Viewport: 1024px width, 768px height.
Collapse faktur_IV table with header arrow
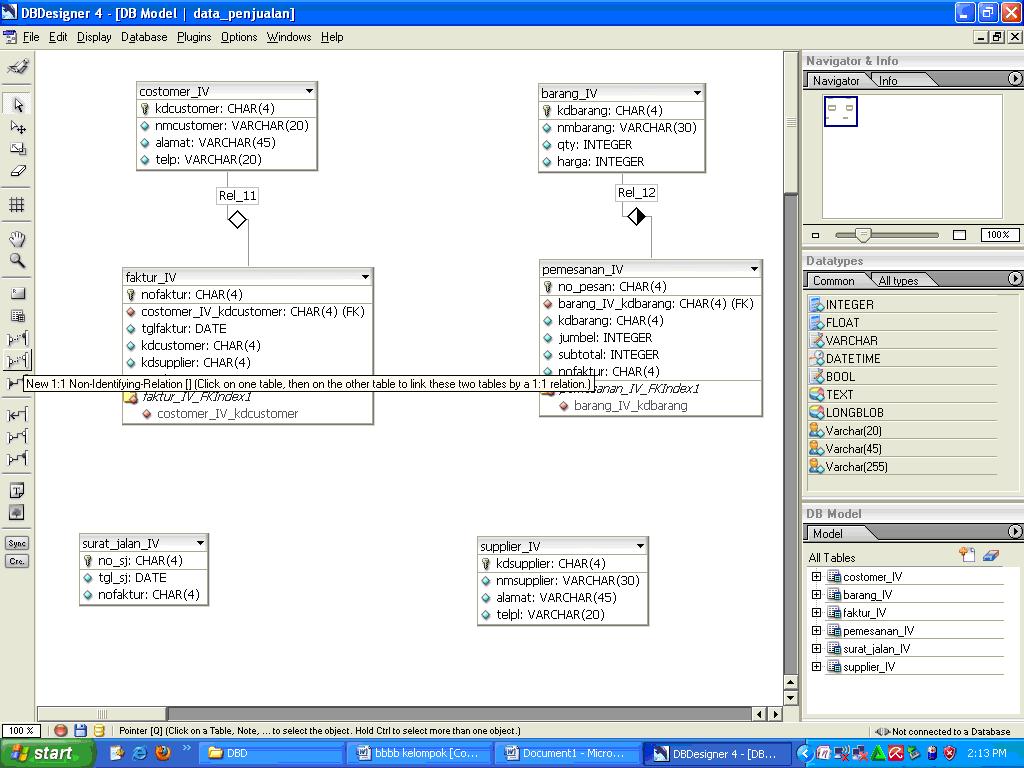click(x=365, y=277)
